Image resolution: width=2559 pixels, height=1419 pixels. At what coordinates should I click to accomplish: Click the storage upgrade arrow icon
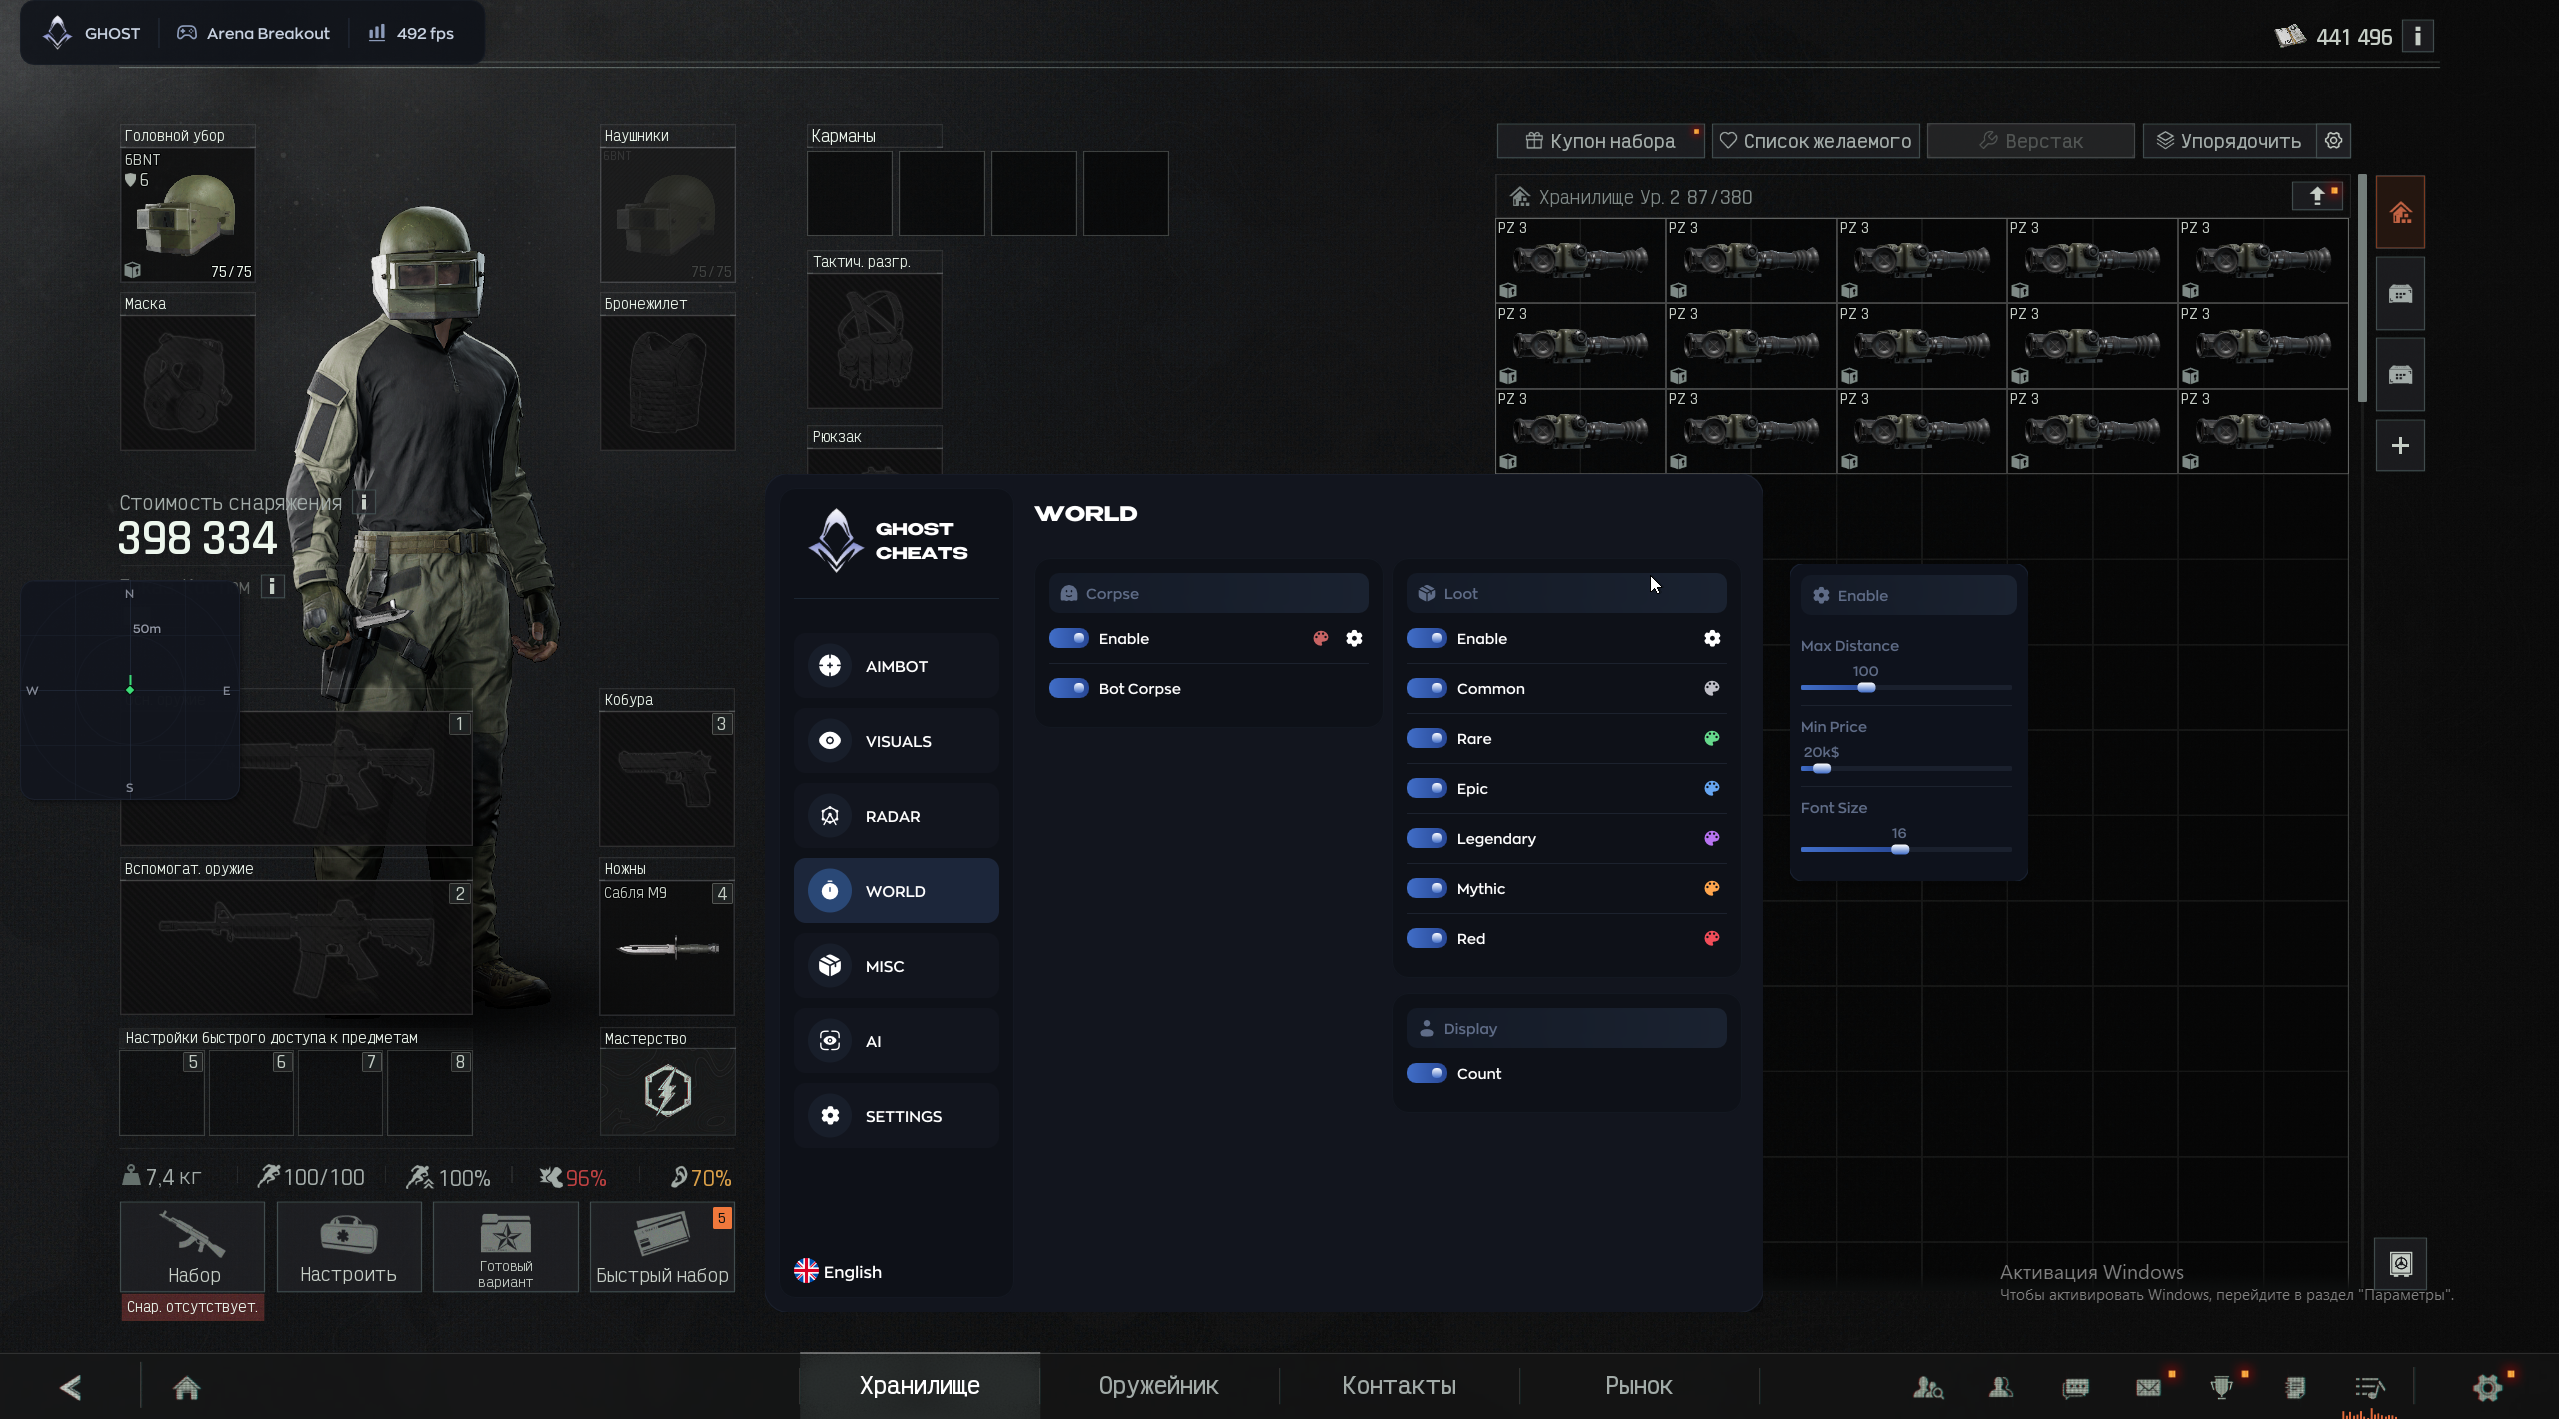(x=2316, y=196)
